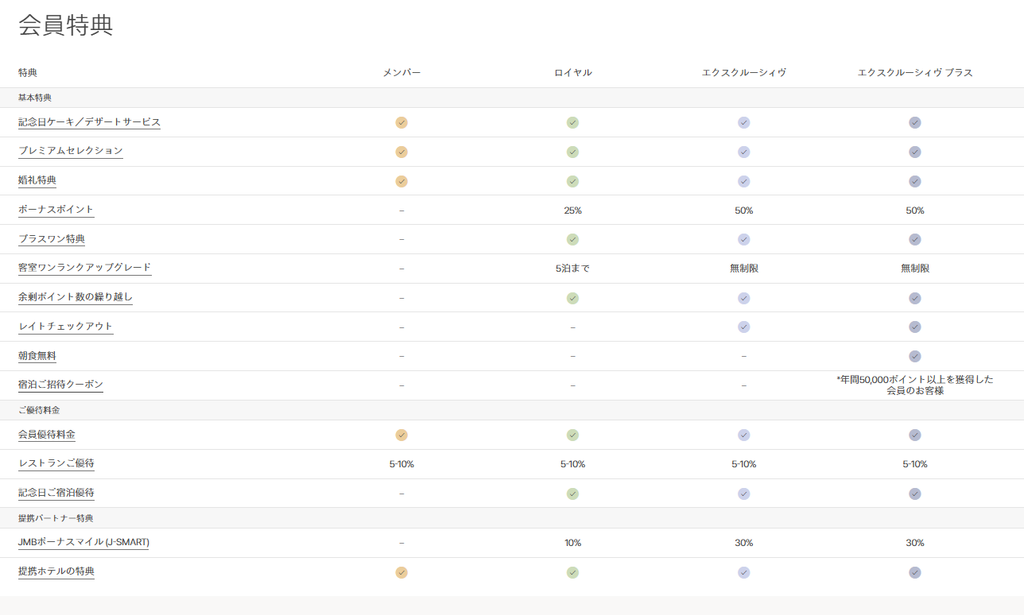Open the 提携ホテルの特典 link
The height and width of the screenshot is (615, 1024).
tap(56, 571)
